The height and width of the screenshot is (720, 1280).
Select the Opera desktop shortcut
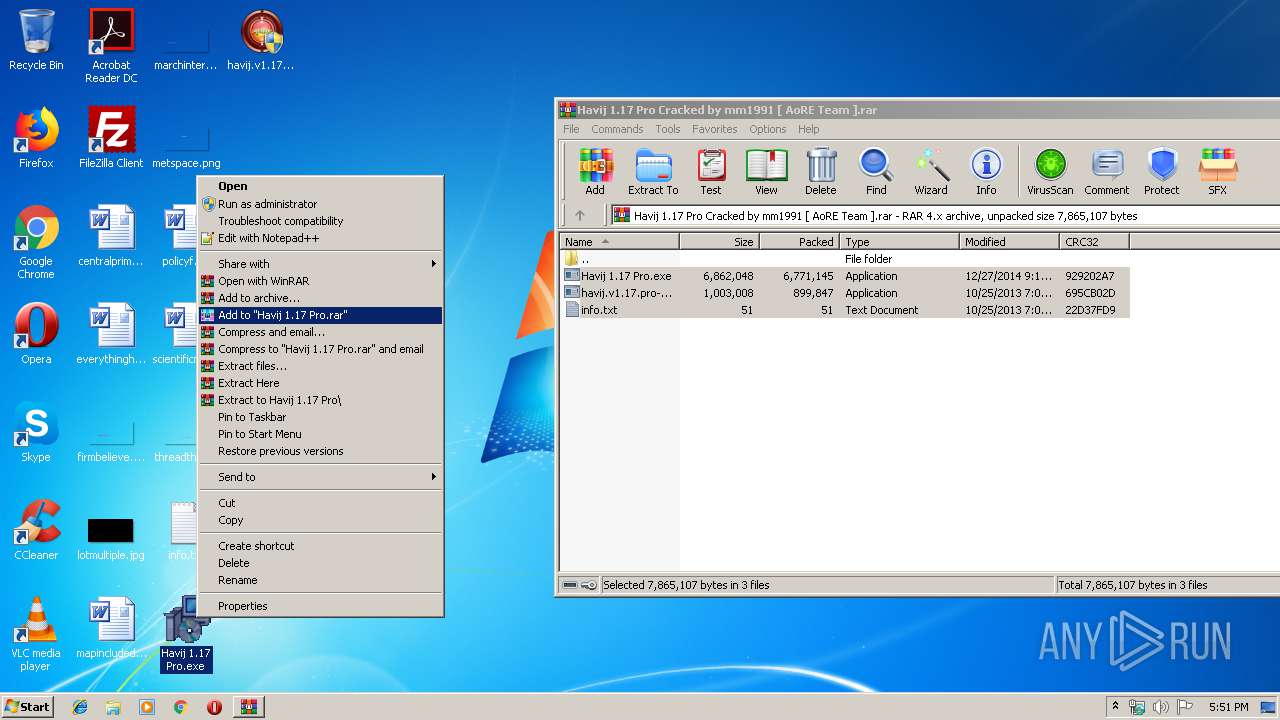[36, 334]
